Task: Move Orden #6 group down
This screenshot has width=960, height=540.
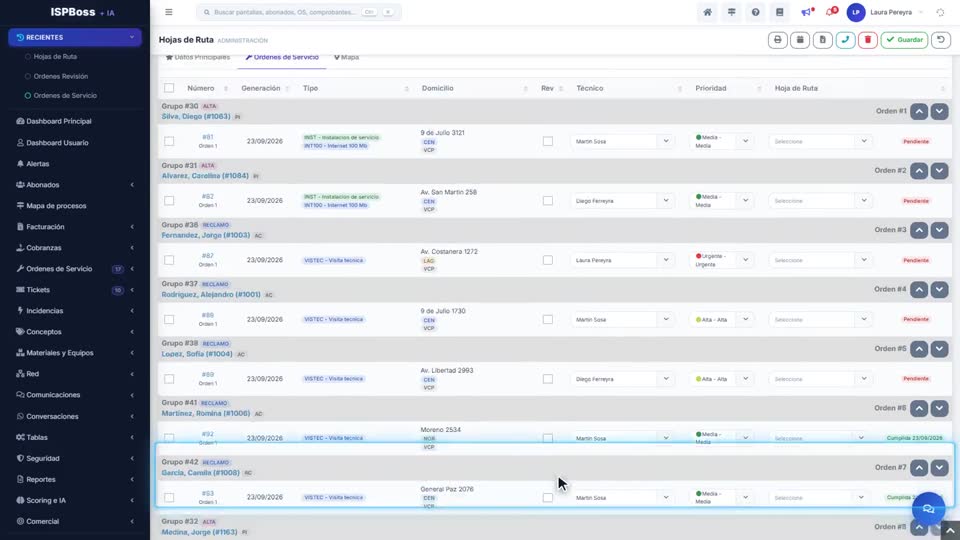Action: (x=939, y=408)
